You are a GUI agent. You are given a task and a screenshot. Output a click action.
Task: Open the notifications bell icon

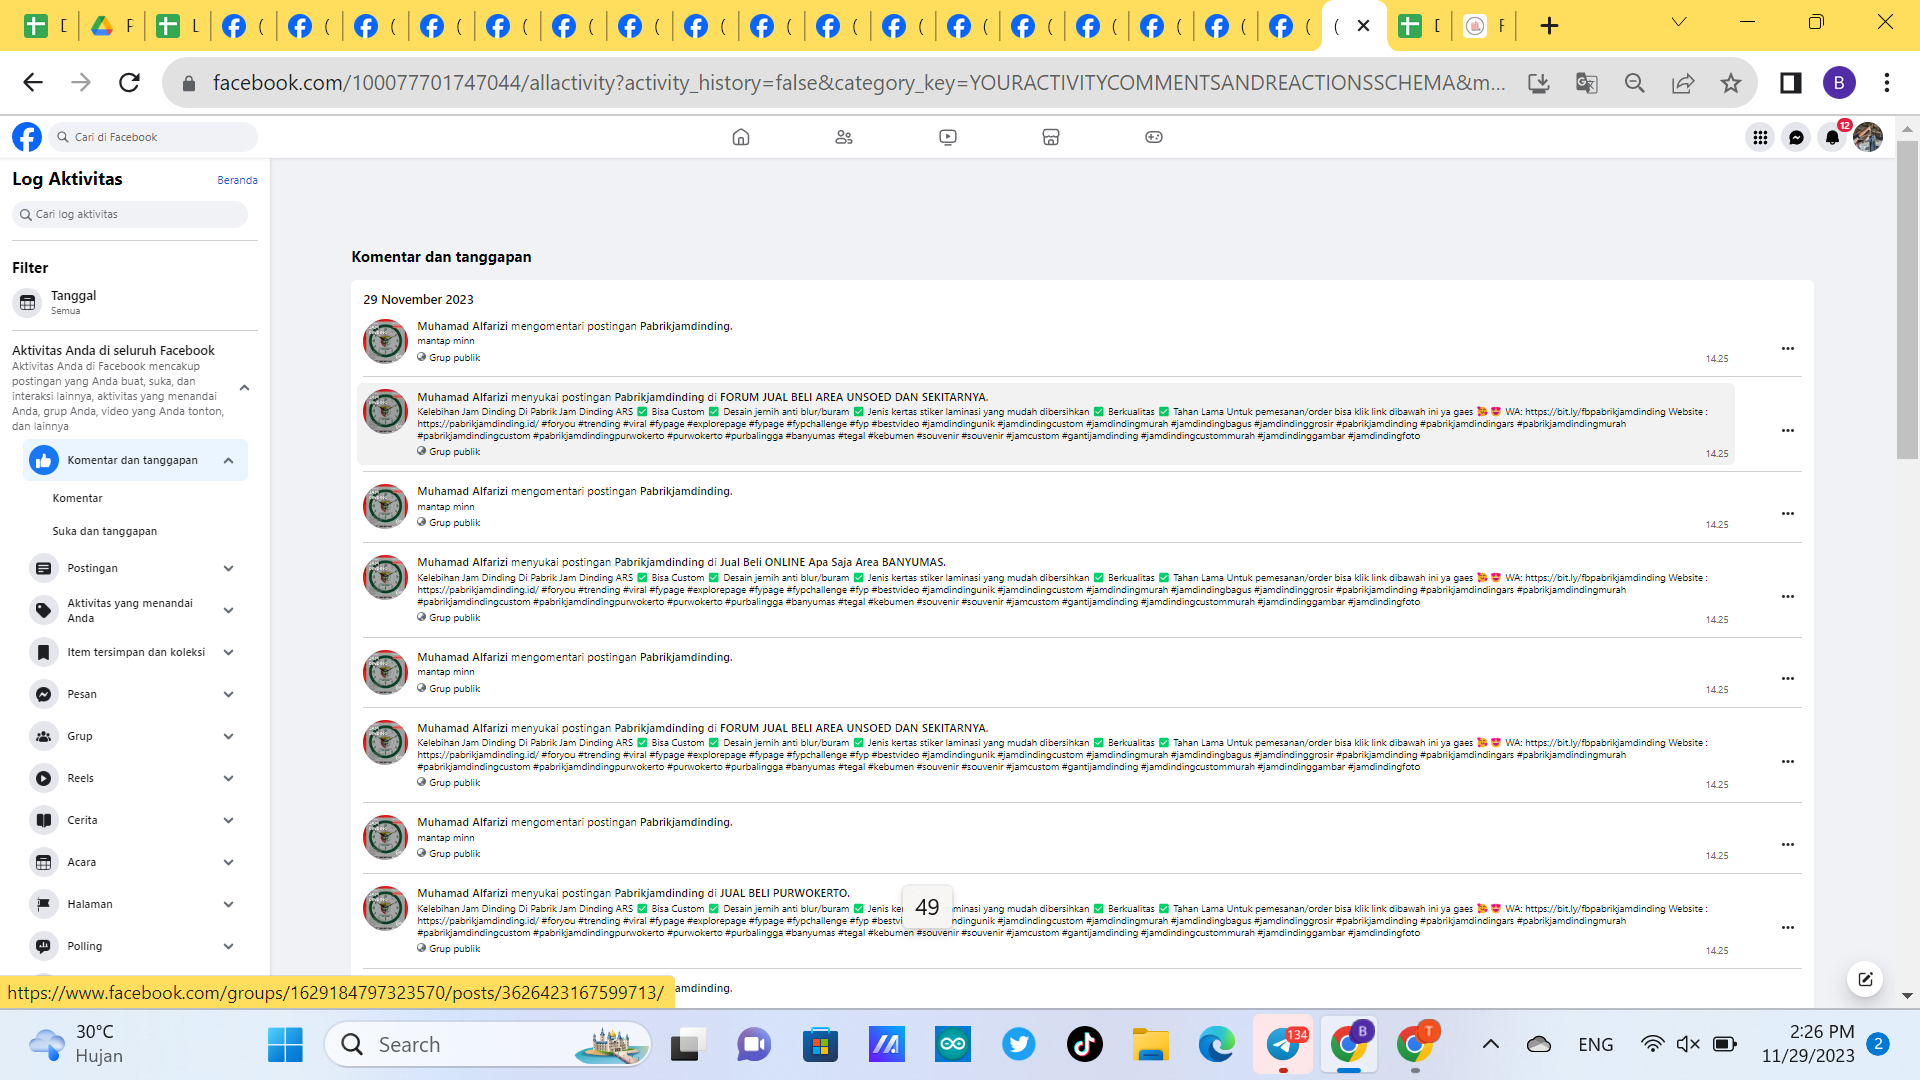pos(1831,137)
